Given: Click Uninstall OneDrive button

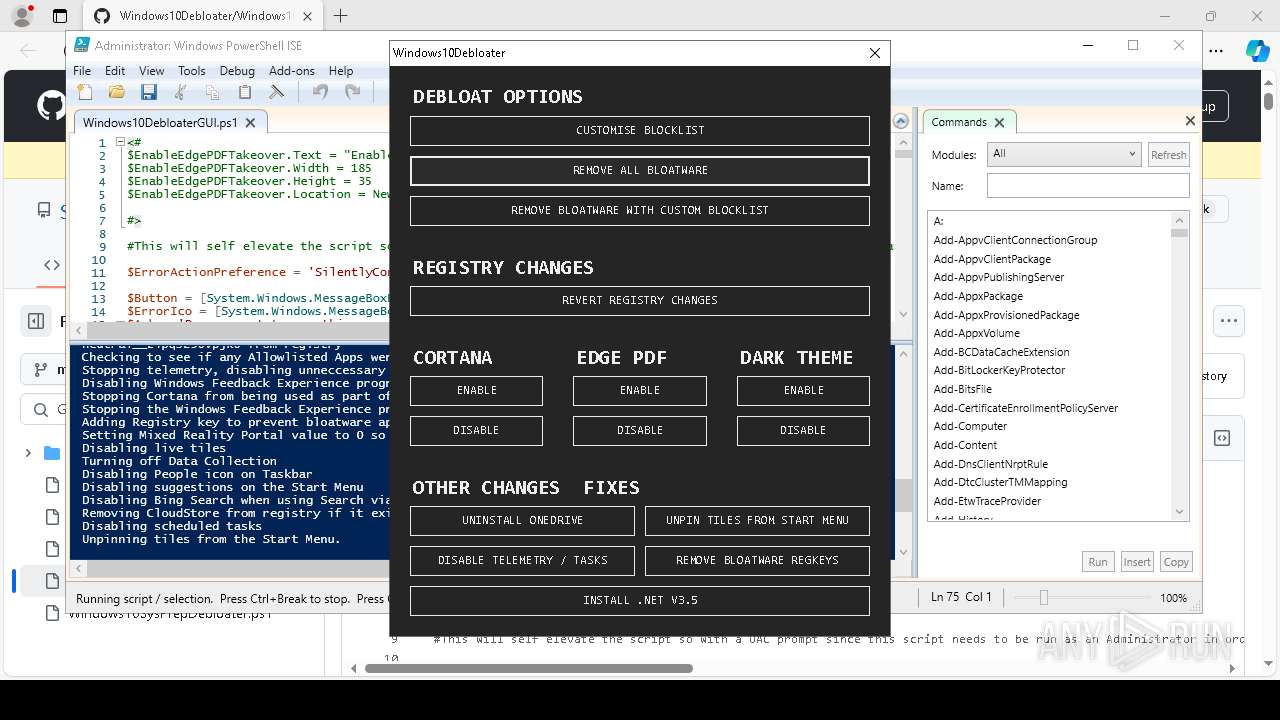Looking at the screenshot, I should point(522,521).
